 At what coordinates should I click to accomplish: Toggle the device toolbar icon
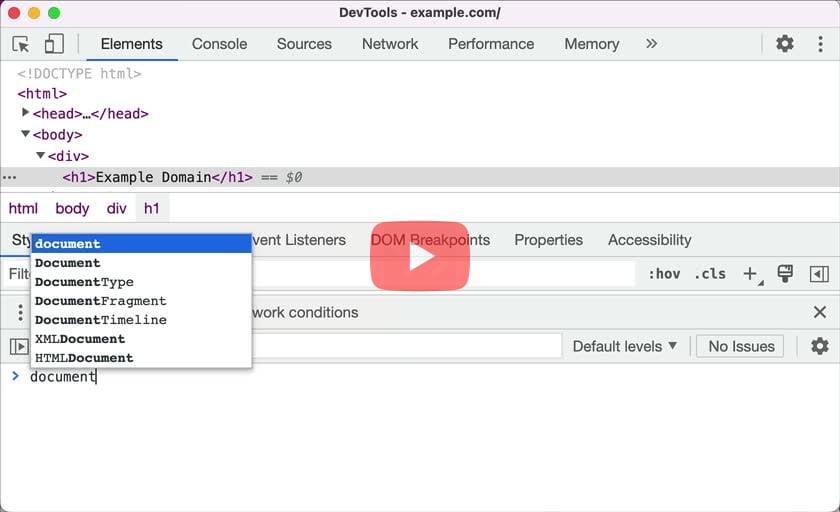[x=54, y=44]
